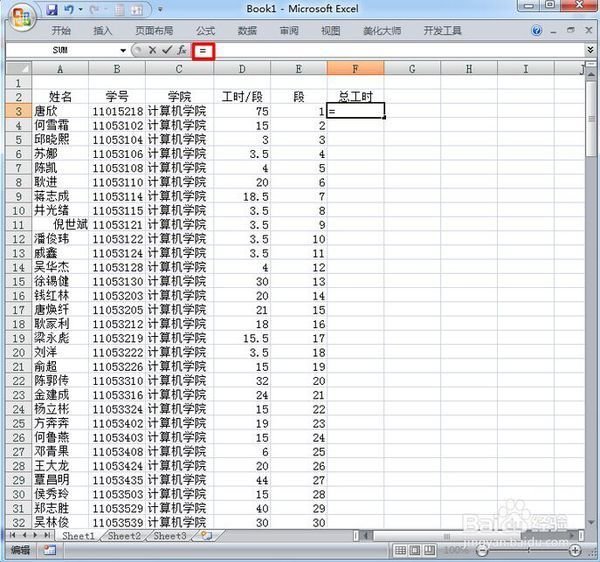Click cell with ID 11053130

117,282
